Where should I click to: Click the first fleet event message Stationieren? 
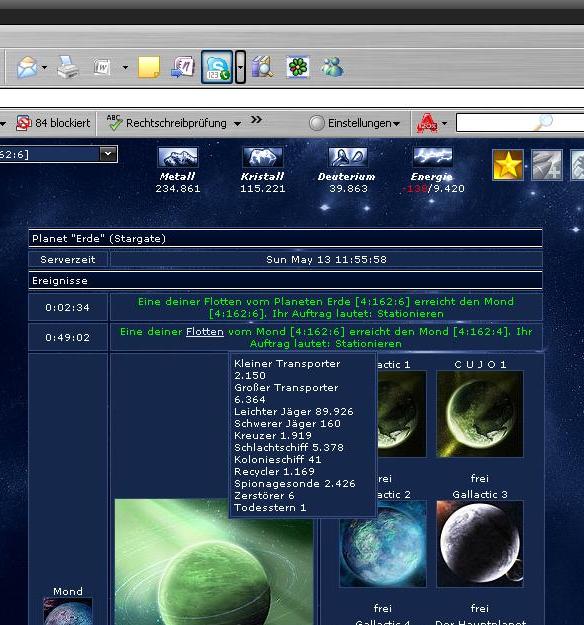click(x=326, y=307)
